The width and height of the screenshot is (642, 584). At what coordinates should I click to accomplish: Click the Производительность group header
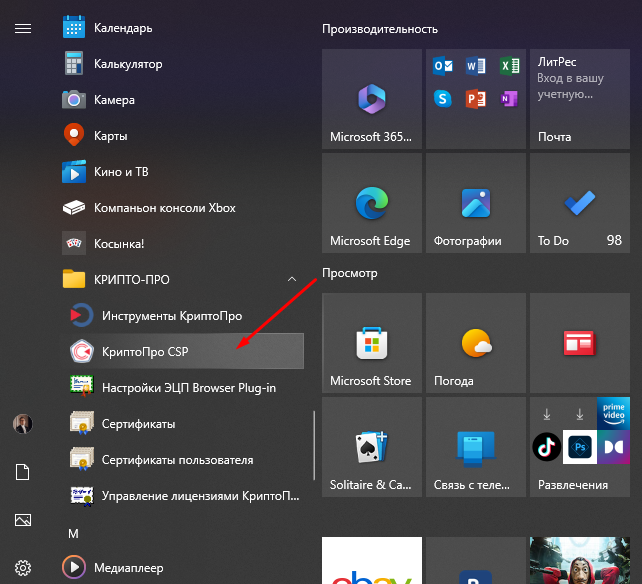[x=380, y=29]
